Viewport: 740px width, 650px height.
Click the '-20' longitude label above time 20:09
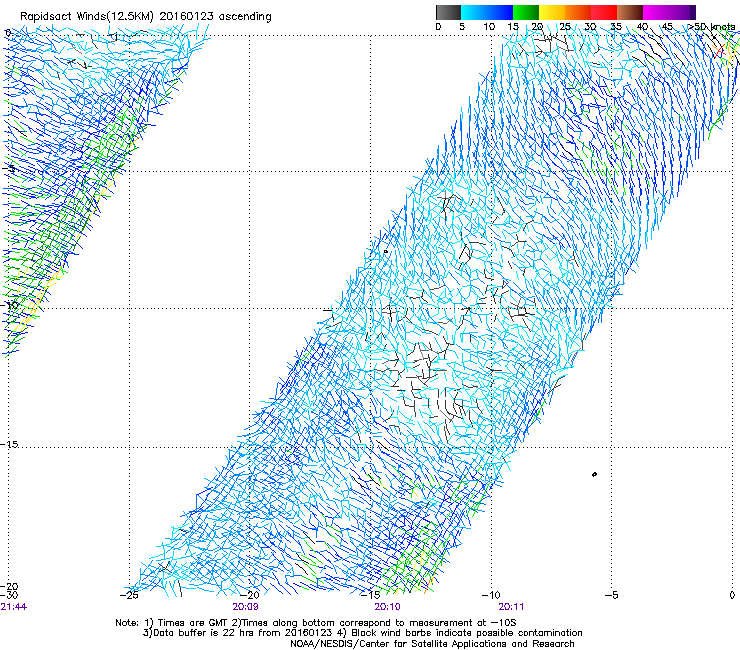pos(250,595)
